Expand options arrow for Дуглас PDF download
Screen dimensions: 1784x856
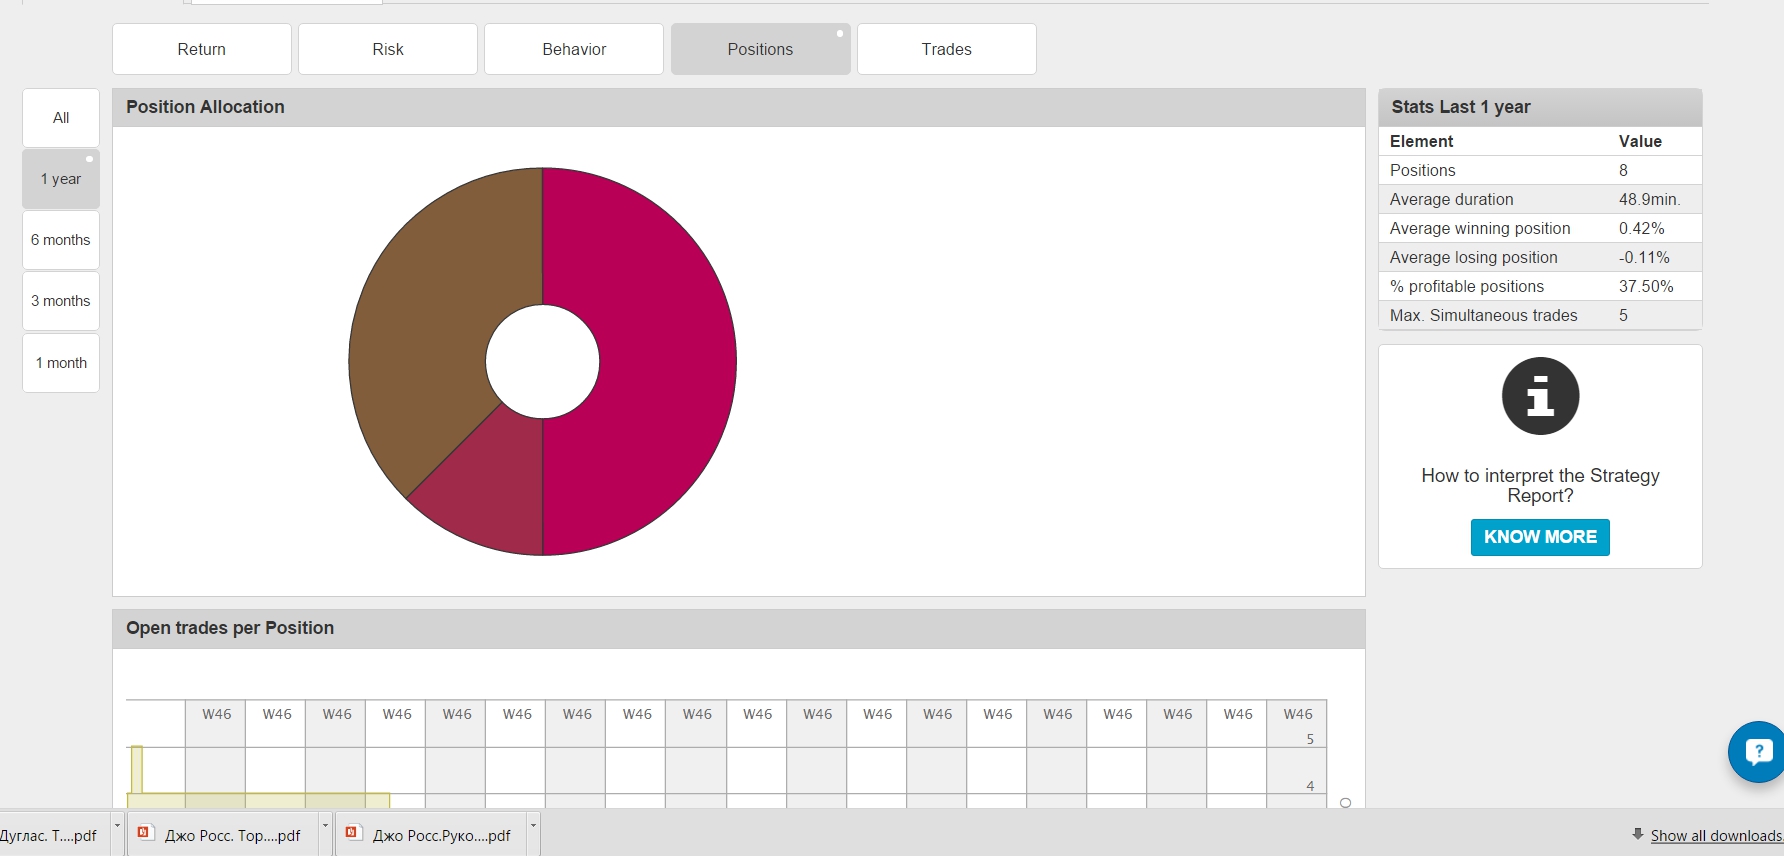pyautogui.click(x=117, y=826)
